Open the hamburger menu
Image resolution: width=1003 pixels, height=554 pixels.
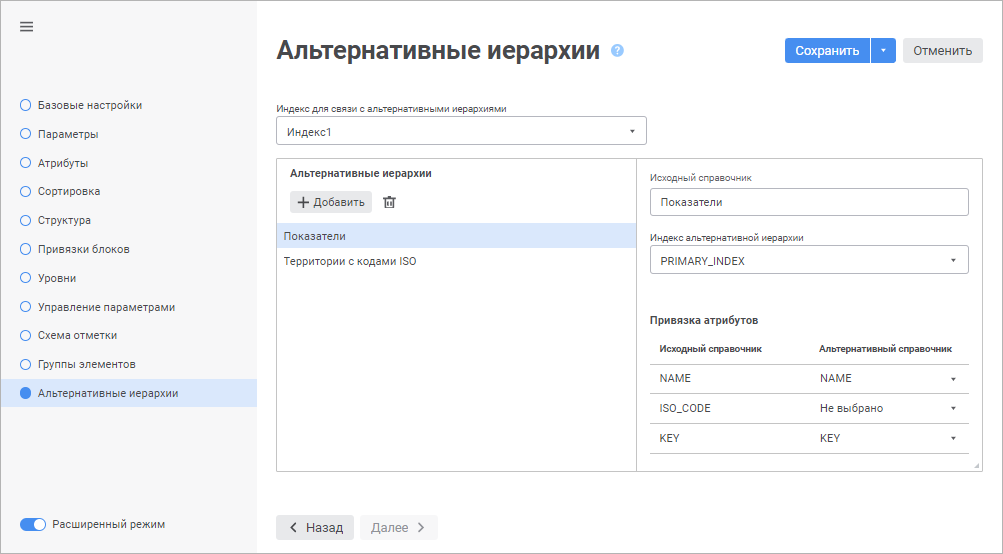pyautogui.click(x=27, y=27)
